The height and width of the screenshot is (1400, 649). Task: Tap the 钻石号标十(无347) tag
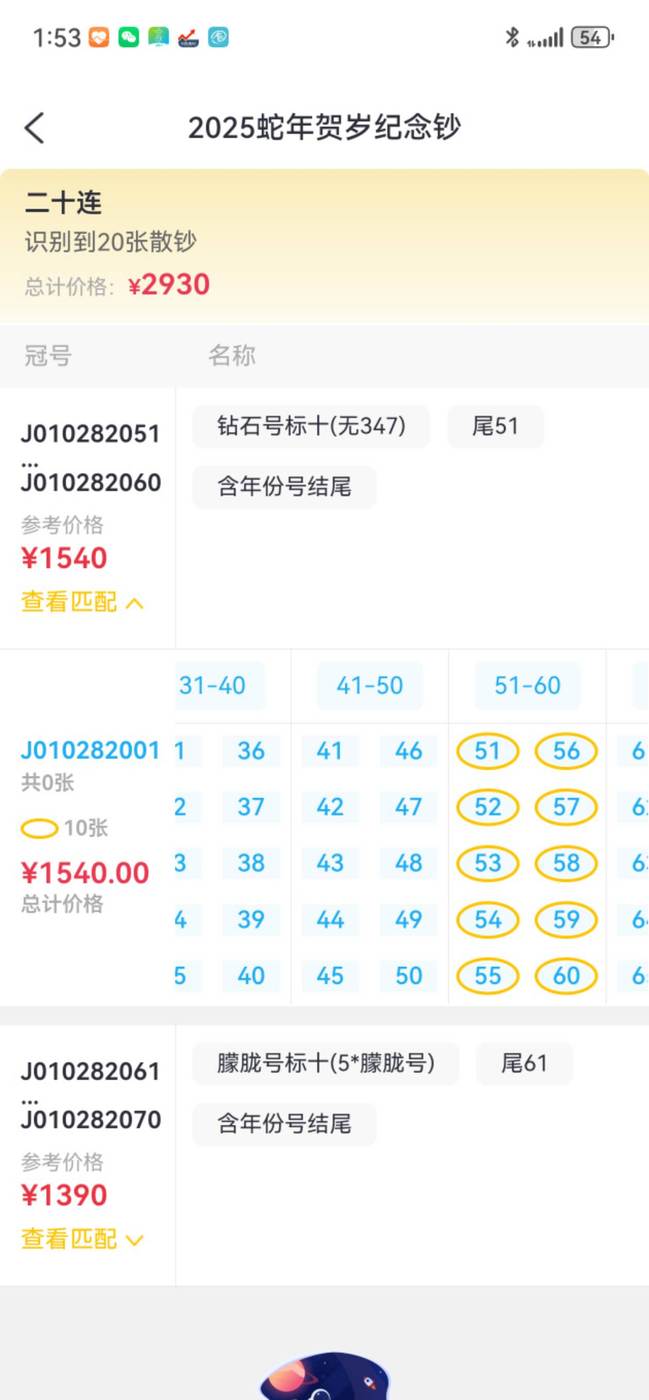point(311,427)
